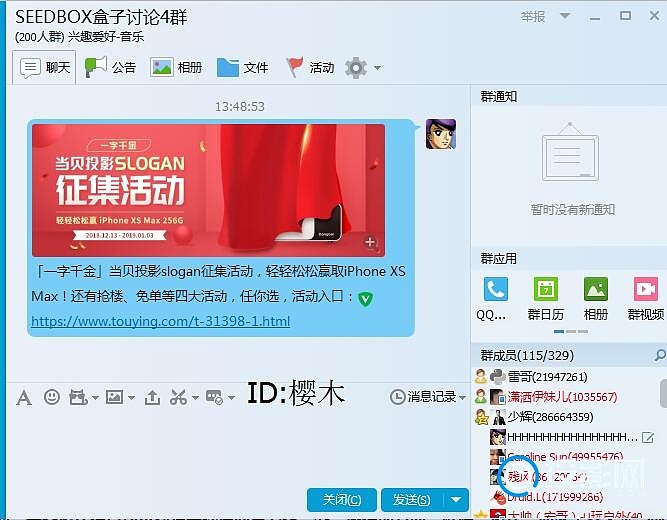The width and height of the screenshot is (667, 520).
Task: Open the 公告 announcements tab
Action: point(110,68)
